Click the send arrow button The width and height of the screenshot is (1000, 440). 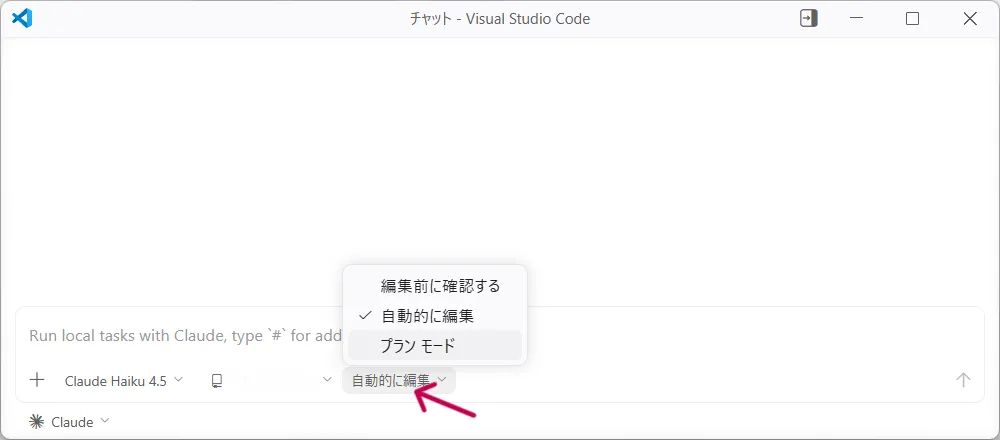click(x=963, y=380)
